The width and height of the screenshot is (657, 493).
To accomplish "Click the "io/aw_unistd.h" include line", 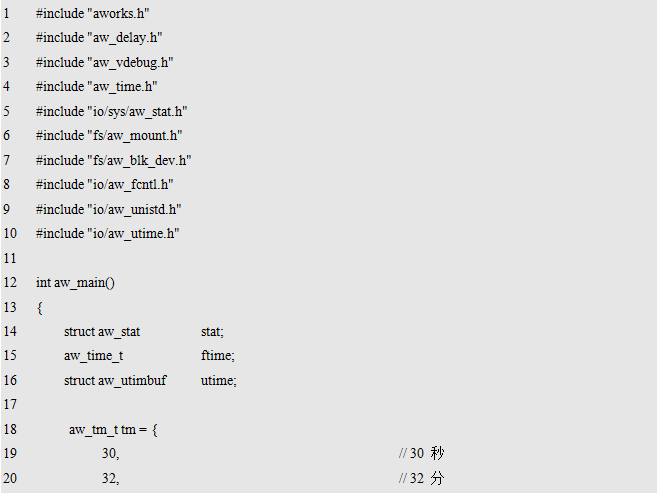I will coord(109,209).
